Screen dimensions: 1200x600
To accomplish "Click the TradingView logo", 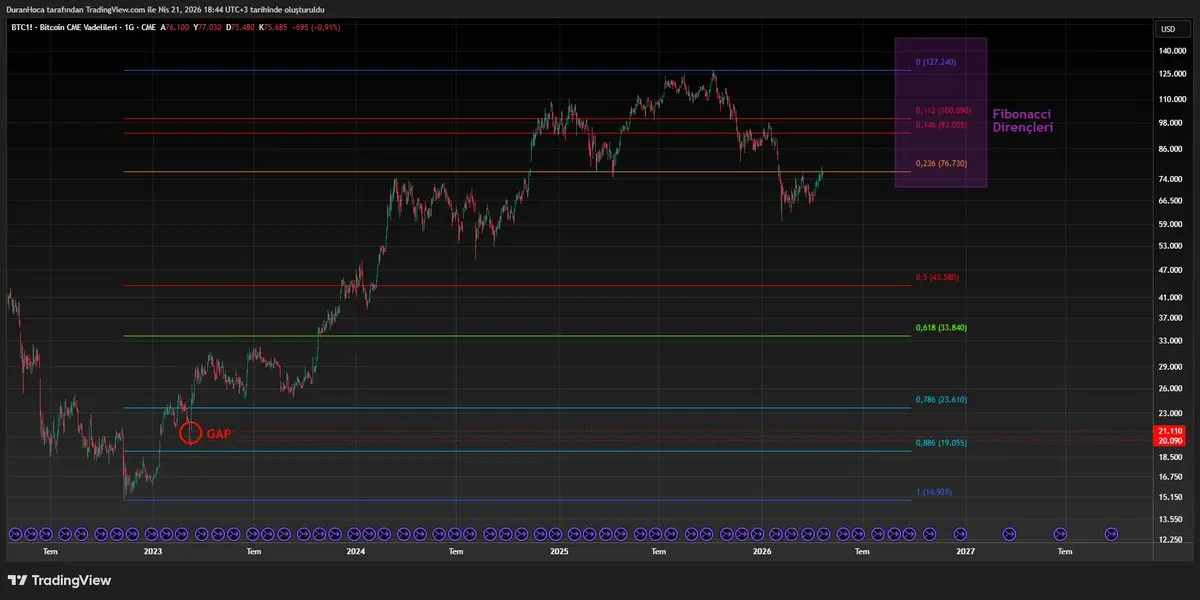I will pos(59,580).
